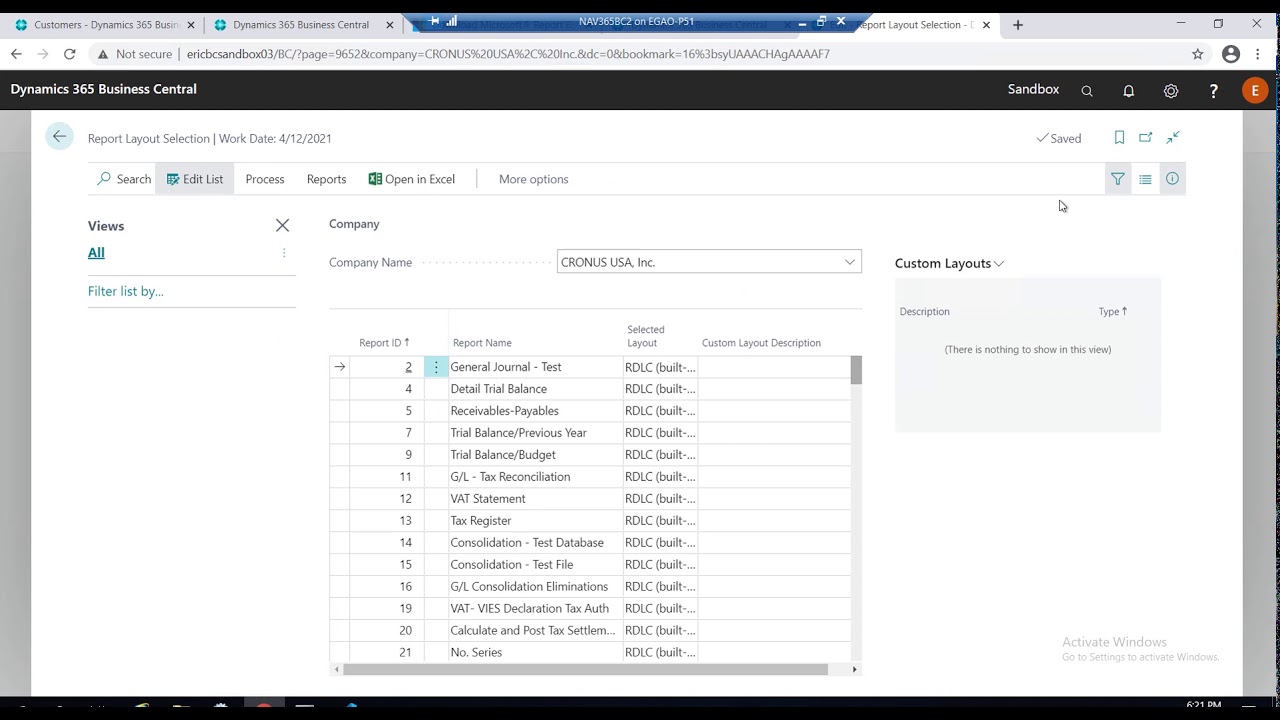Open report ID 2 link
The height and width of the screenshot is (720, 1280).
(x=408, y=367)
